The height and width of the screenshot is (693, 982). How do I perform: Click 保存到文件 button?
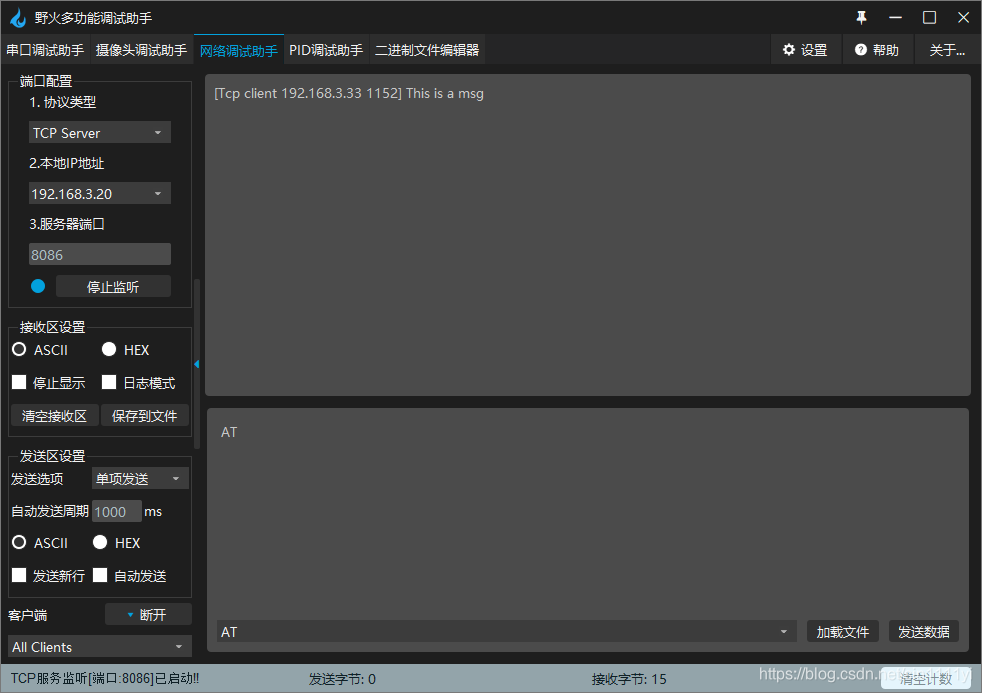pyautogui.click(x=145, y=416)
